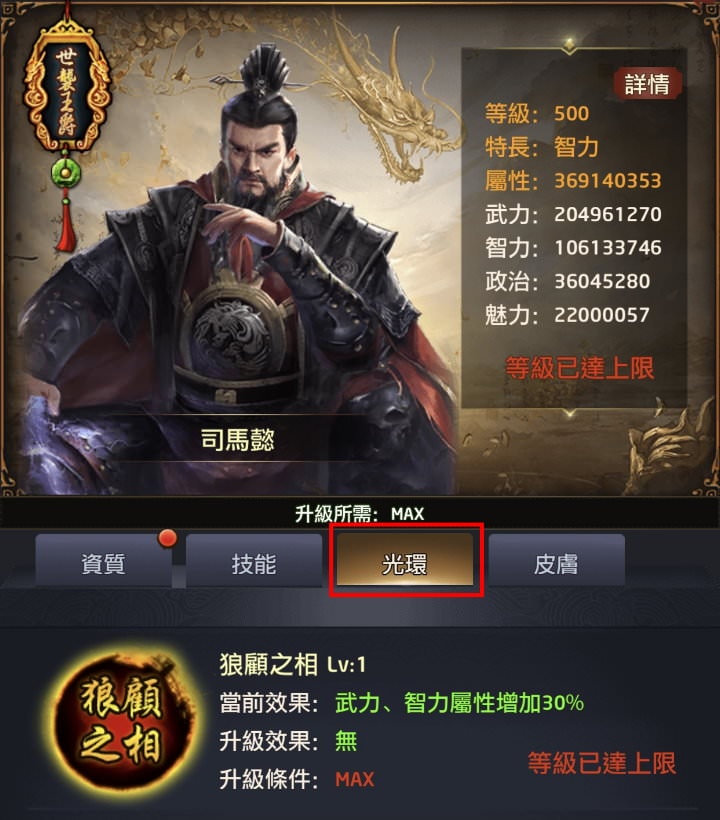The image size is (720, 820).
Task: Select the highlighted 光環 tab
Action: click(405, 564)
